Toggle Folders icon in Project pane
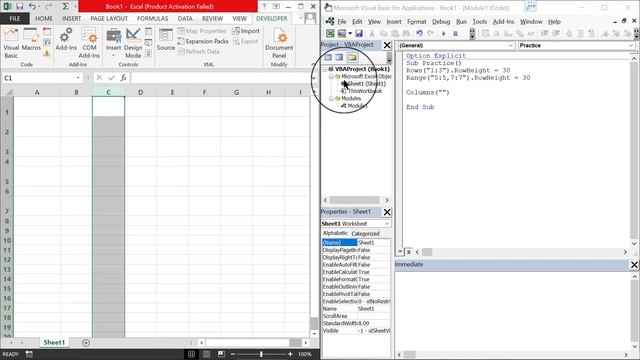Image resolution: width=640 pixels, height=360 pixels. (x=352, y=58)
